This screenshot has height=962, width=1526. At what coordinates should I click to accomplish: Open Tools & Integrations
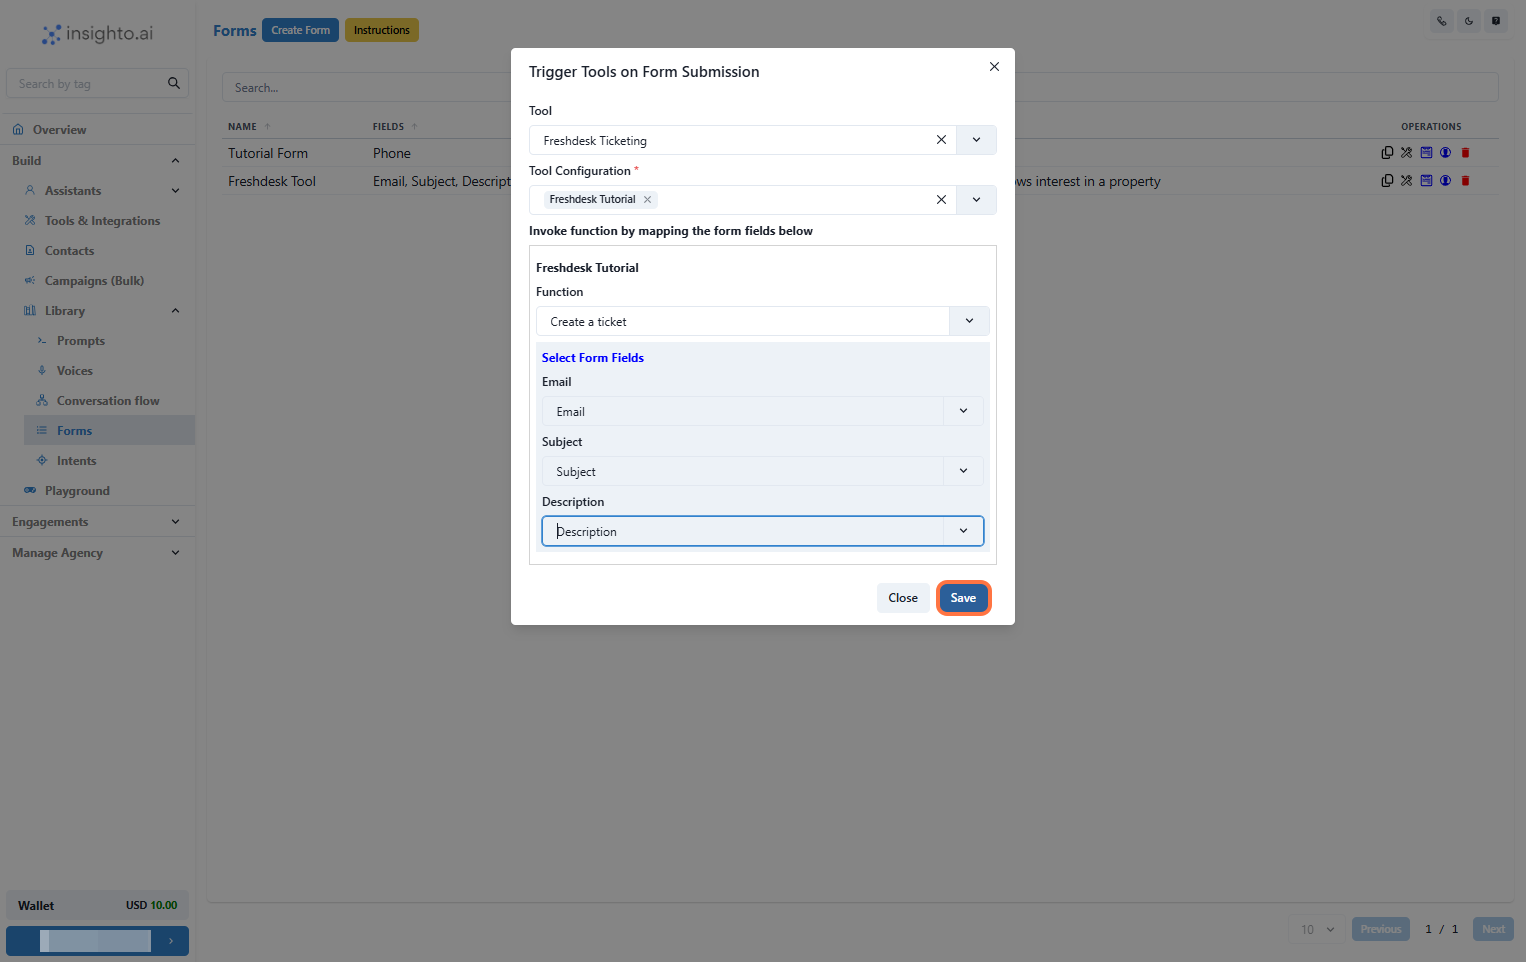tap(102, 221)
